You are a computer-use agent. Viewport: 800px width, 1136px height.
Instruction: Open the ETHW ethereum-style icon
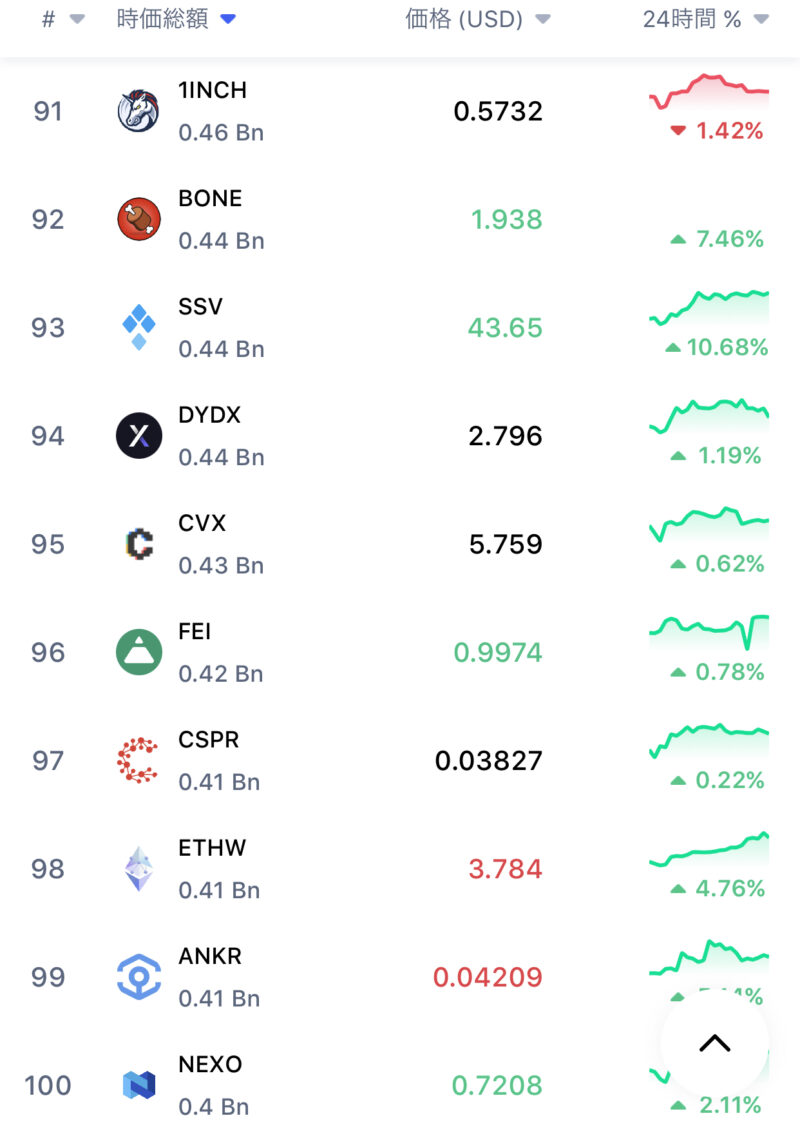138,868
